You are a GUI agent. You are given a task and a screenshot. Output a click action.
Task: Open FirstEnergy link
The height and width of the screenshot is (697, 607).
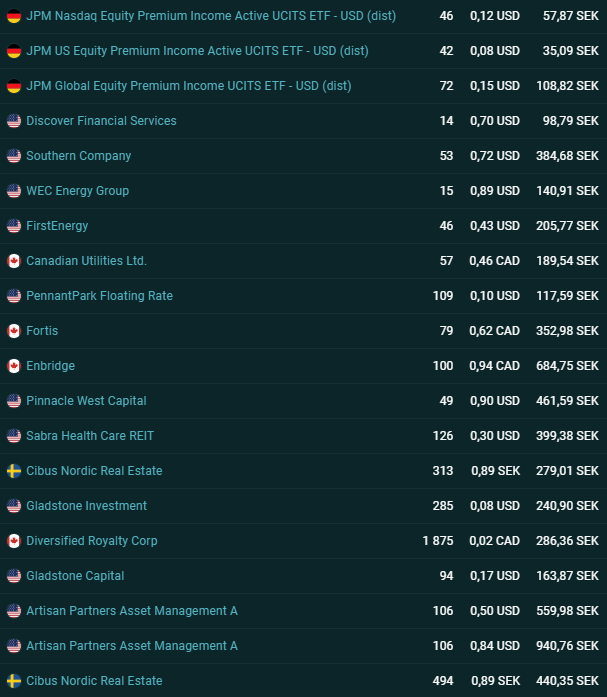pos(57,226)
